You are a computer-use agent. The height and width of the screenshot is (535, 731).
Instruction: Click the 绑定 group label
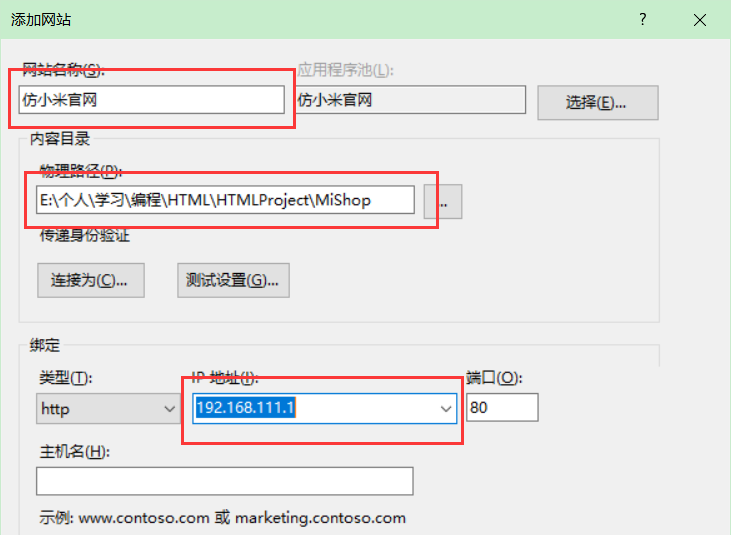coord(45,345)
